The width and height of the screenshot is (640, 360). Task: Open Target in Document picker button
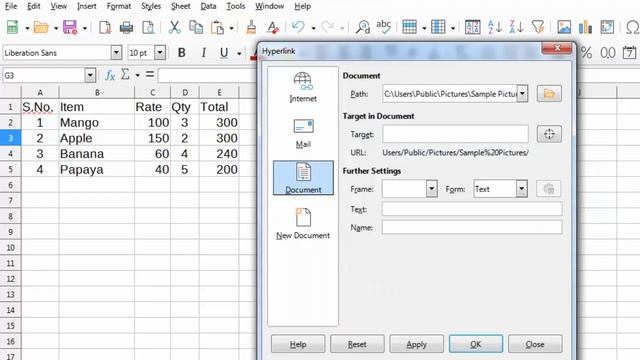pos(549,134)
